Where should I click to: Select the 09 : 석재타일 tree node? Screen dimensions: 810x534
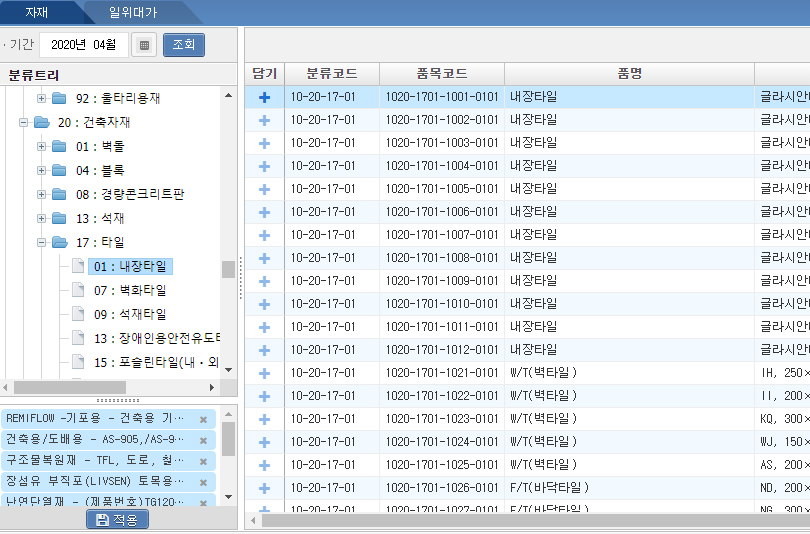pos(130,315)
